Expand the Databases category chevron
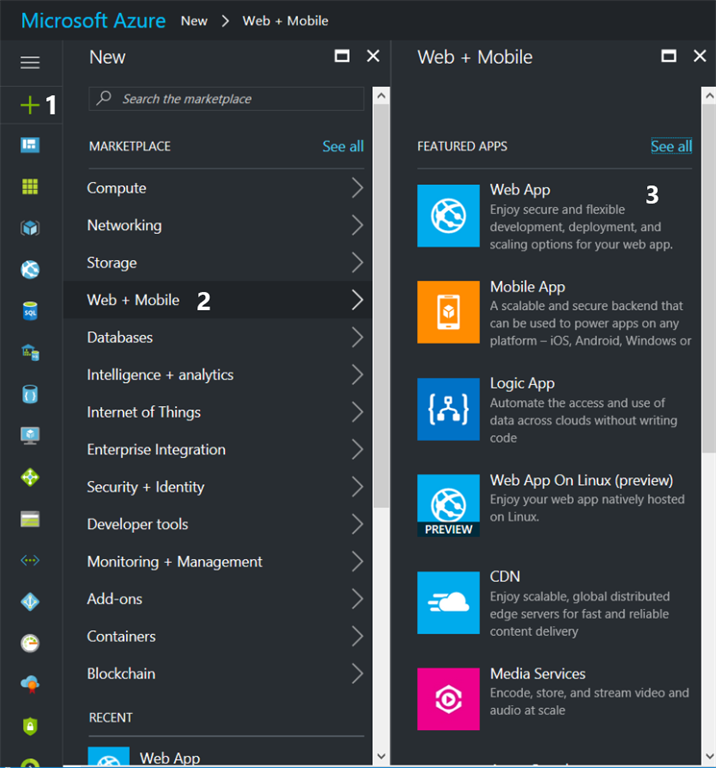Viewport: 716px width, 768px height. pyautogui.click(x=358, y=337)
